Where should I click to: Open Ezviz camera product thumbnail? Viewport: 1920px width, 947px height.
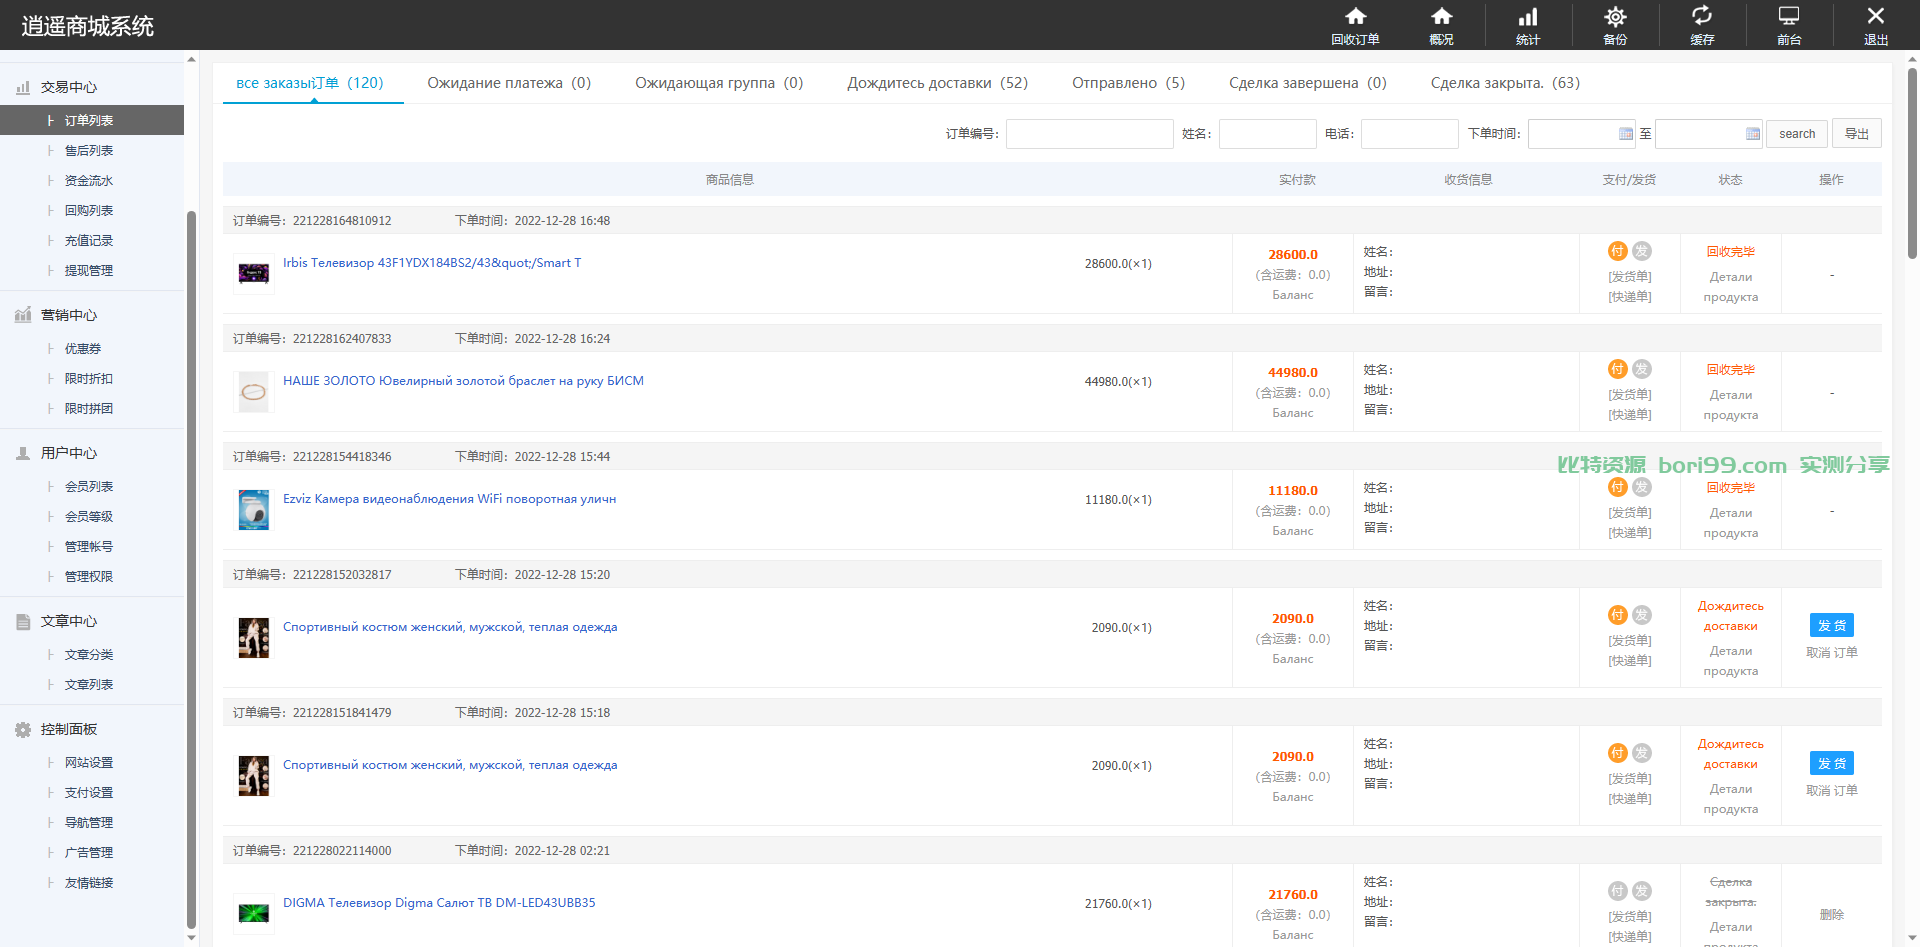tap(254, 509)
